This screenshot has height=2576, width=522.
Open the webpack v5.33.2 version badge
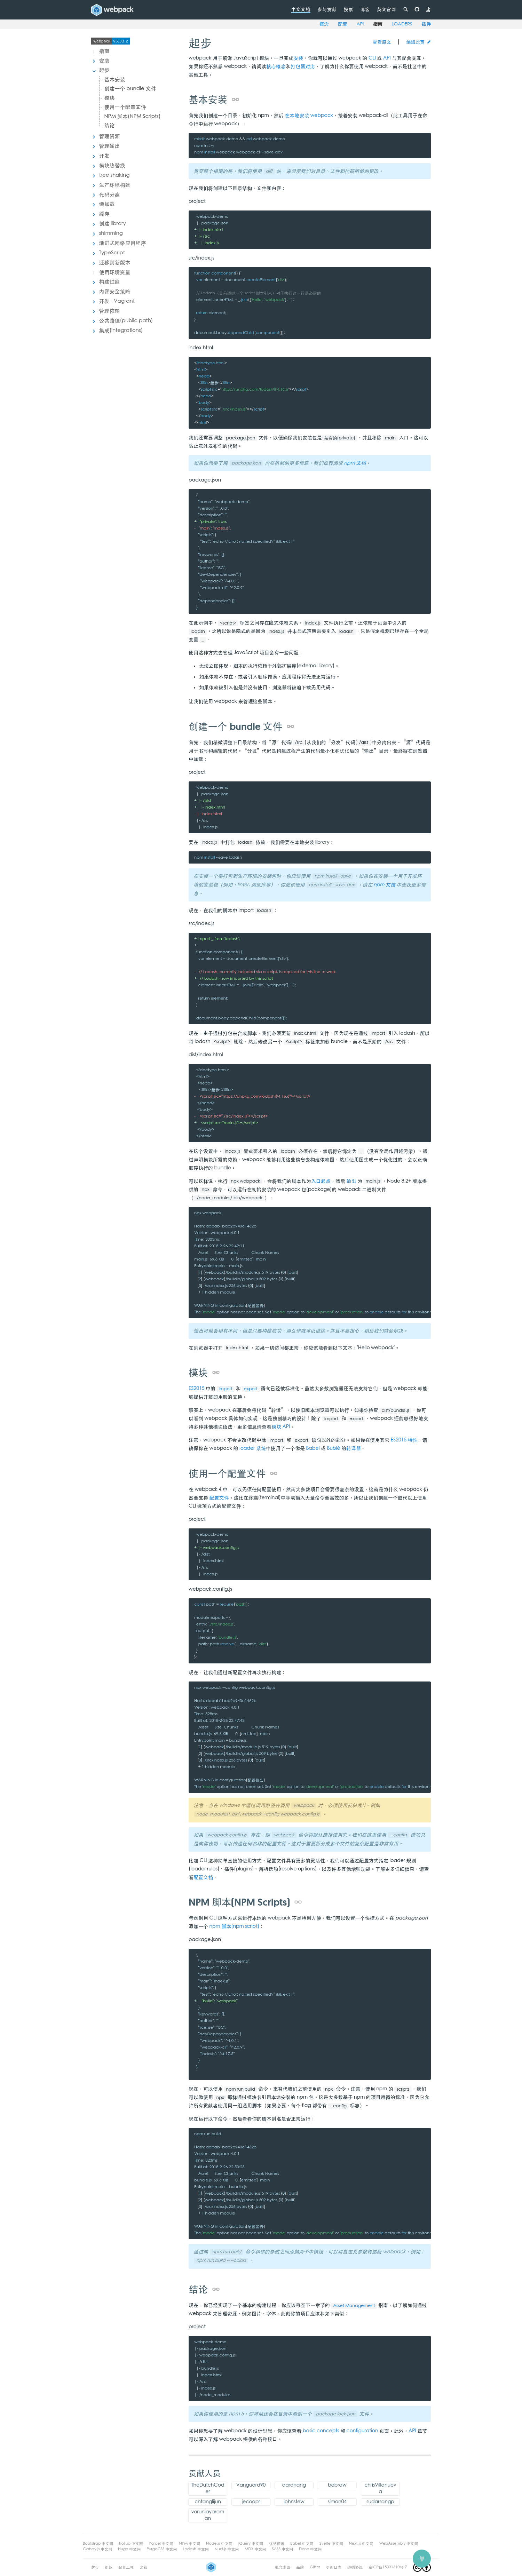[111, 41]
